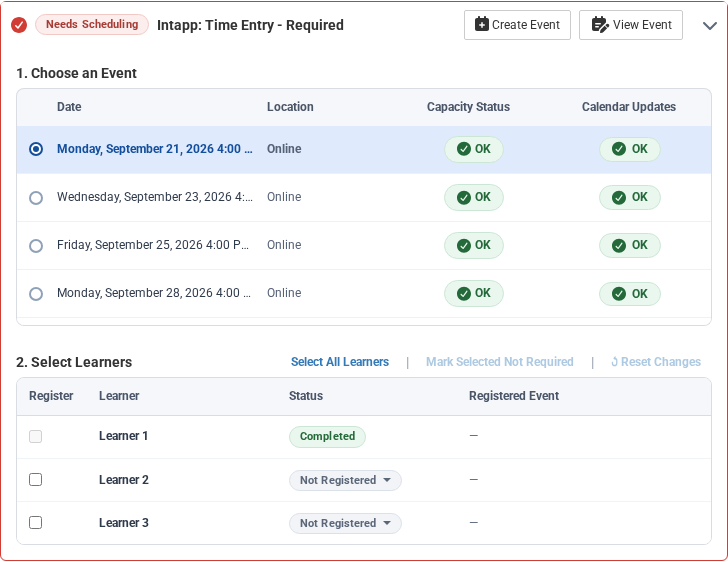Click the Date column header
This screenshot has height=562, width=728.
point(69,107)
